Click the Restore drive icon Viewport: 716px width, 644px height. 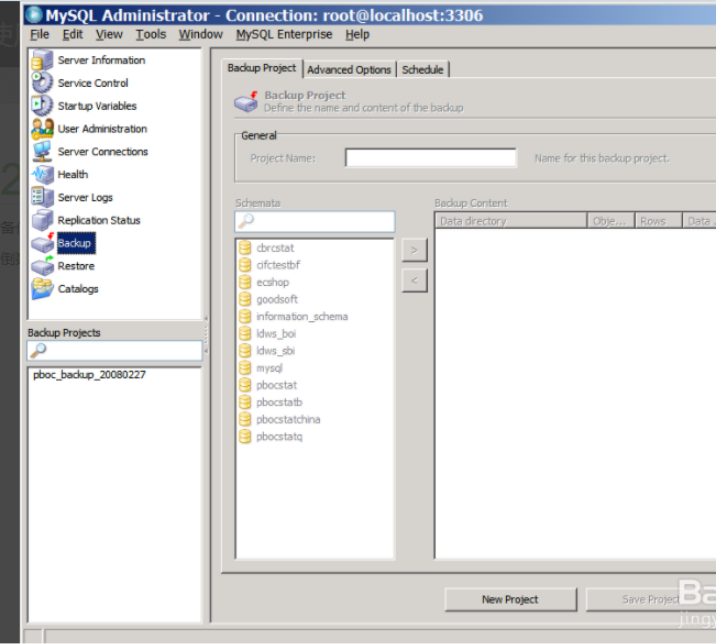[x=42, y=265]
